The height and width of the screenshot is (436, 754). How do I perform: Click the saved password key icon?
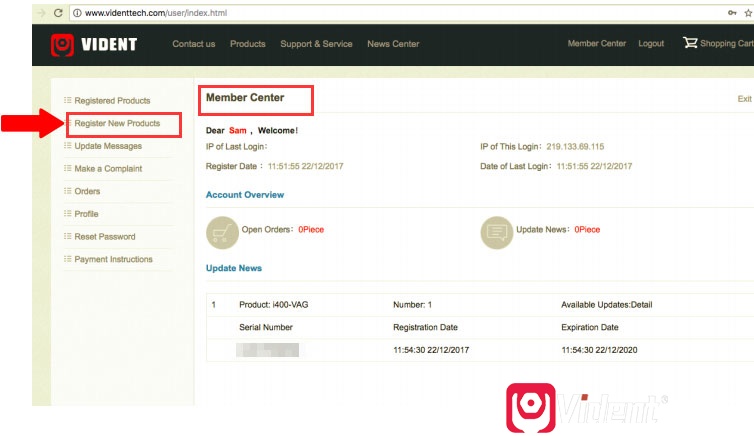point(732,13)
